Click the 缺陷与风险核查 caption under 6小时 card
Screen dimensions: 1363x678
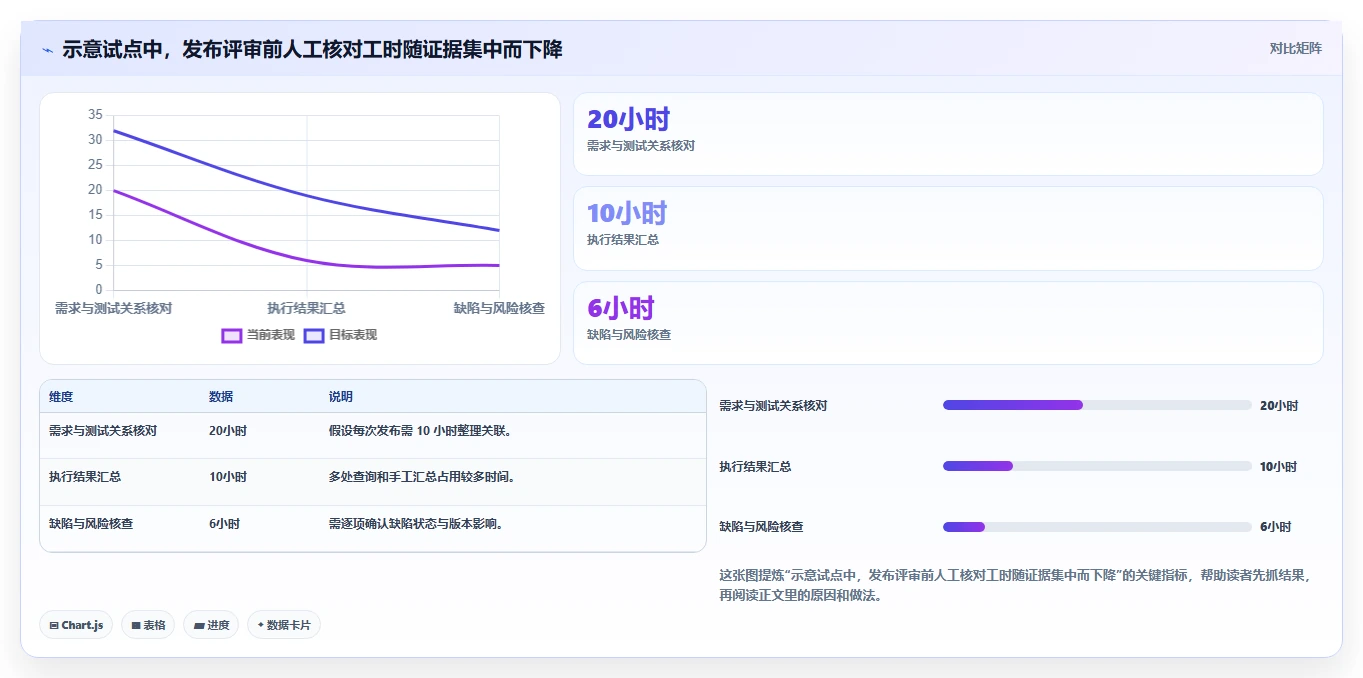coord(629,335)
